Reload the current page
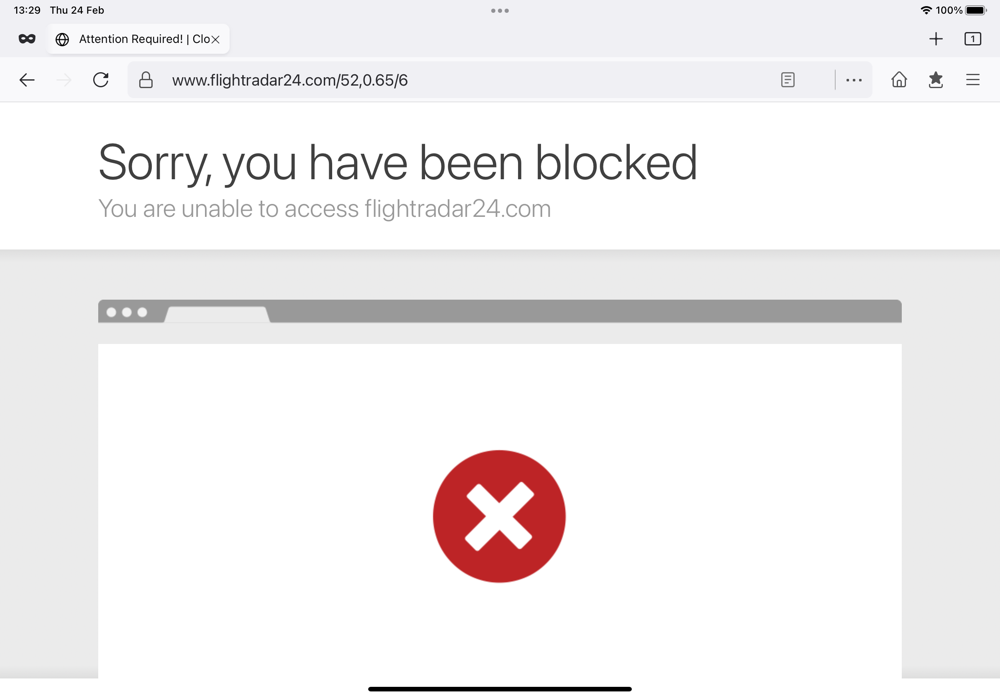The width and height of the screenshot is (1000, 698). point(101,80)
